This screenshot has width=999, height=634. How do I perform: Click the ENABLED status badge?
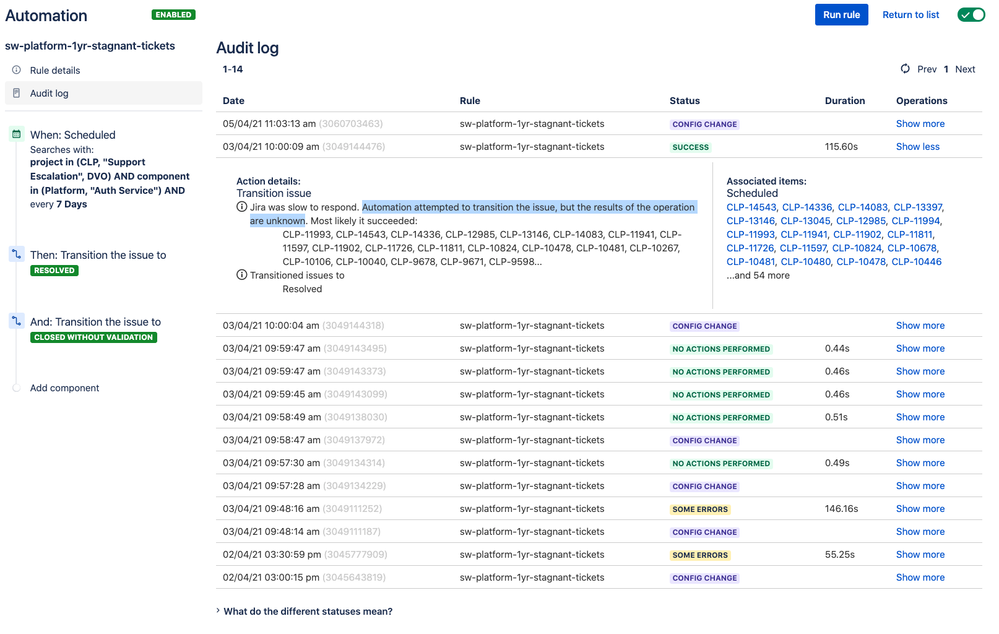(x=173, y=15)
